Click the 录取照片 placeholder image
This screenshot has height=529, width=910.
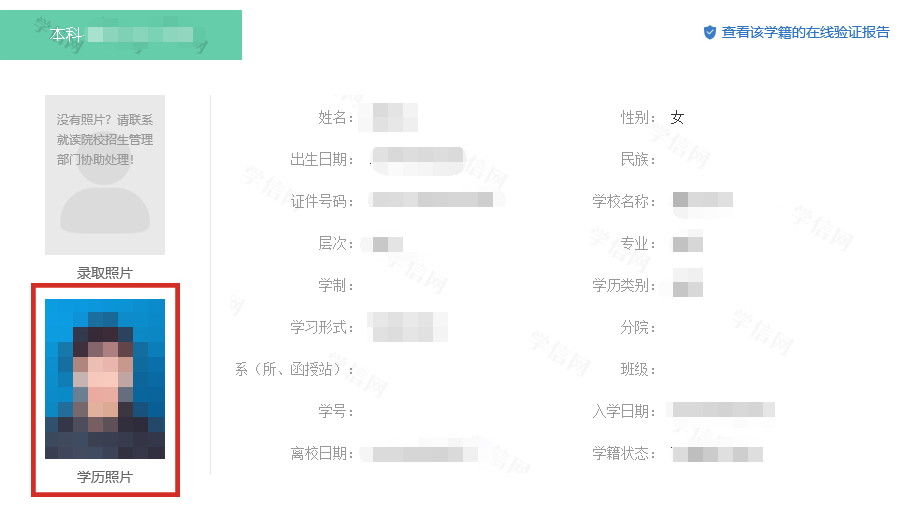105,175
